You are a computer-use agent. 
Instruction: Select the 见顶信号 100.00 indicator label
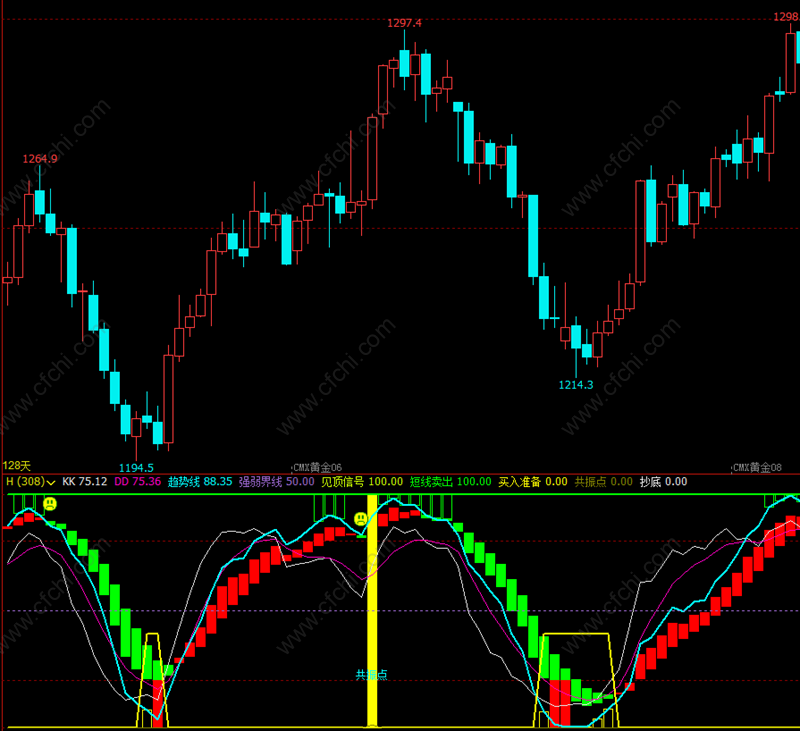coord(362,482)
